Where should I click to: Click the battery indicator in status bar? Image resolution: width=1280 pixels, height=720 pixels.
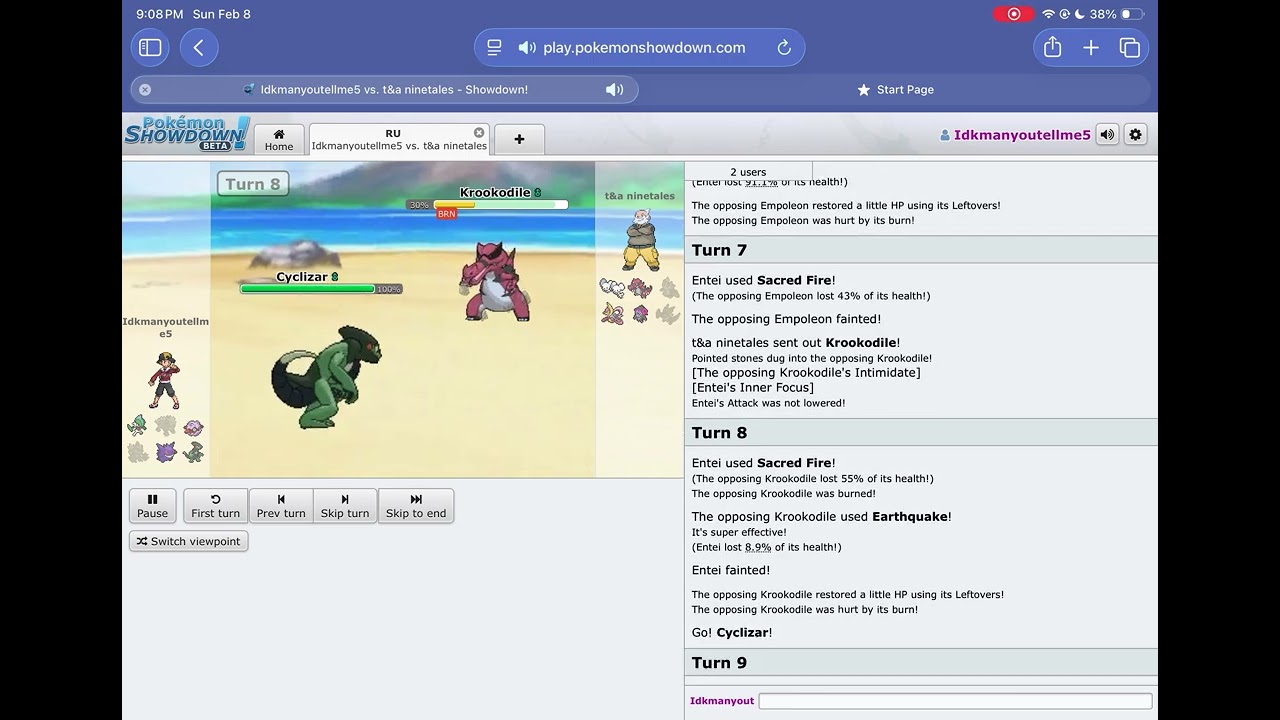coord(1131,14)
